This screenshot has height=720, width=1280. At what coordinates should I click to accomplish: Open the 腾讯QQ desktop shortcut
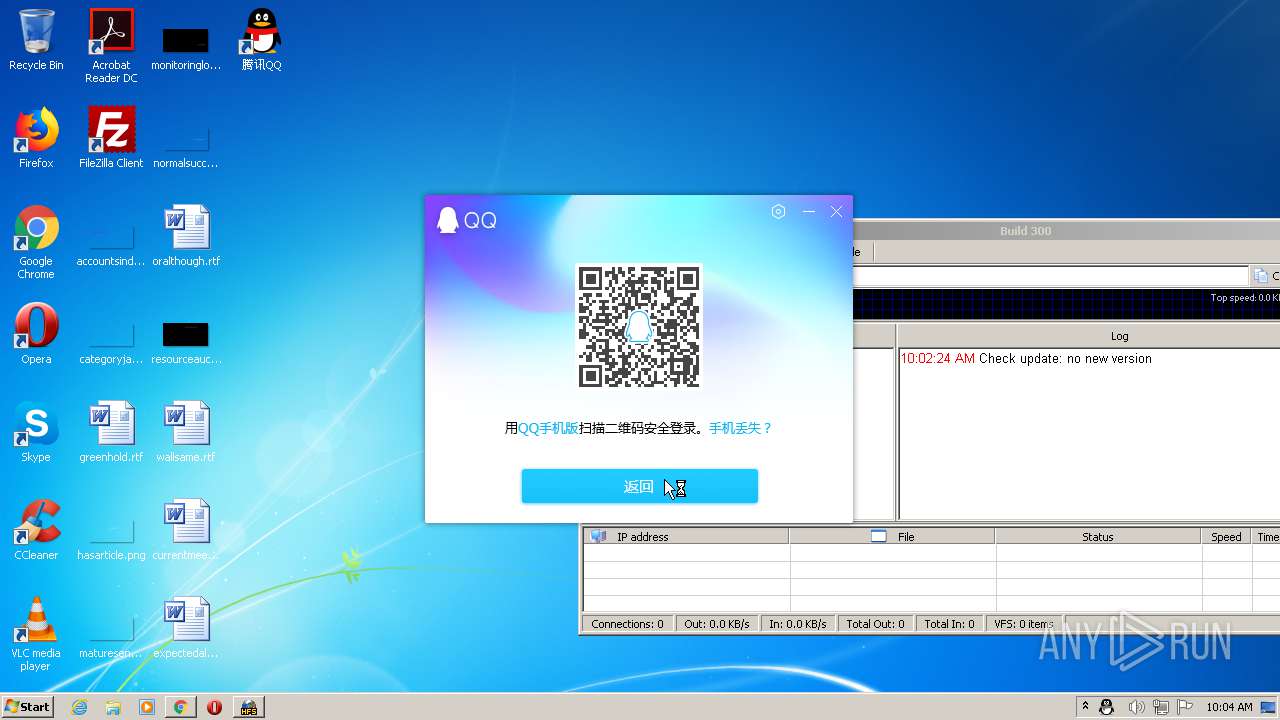coord(261,40)
